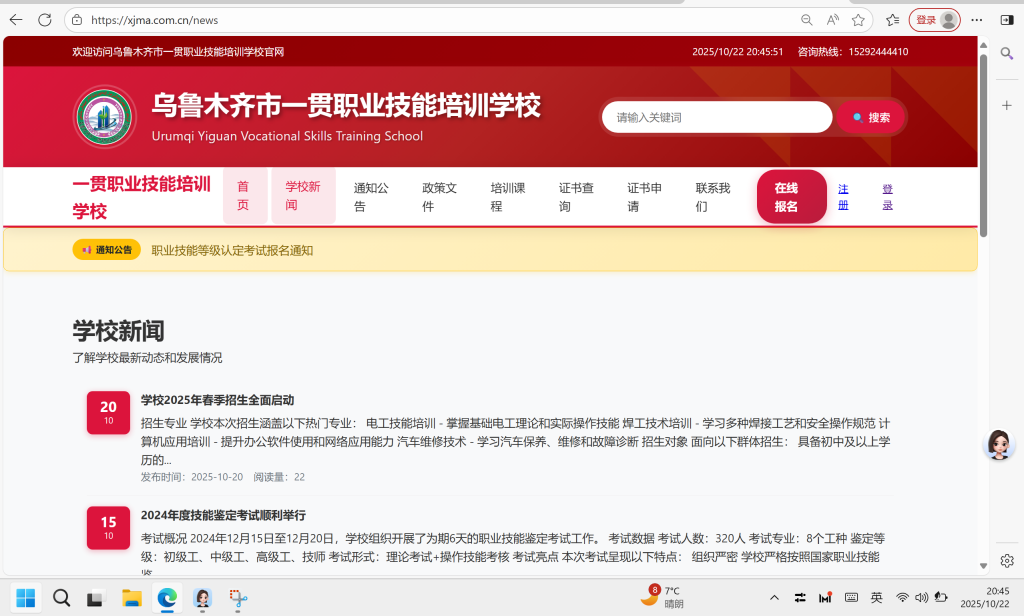Refresh the page with the reload icon
The width and height of the screenshot is (1024, 616).
click(x=45, y=20)
